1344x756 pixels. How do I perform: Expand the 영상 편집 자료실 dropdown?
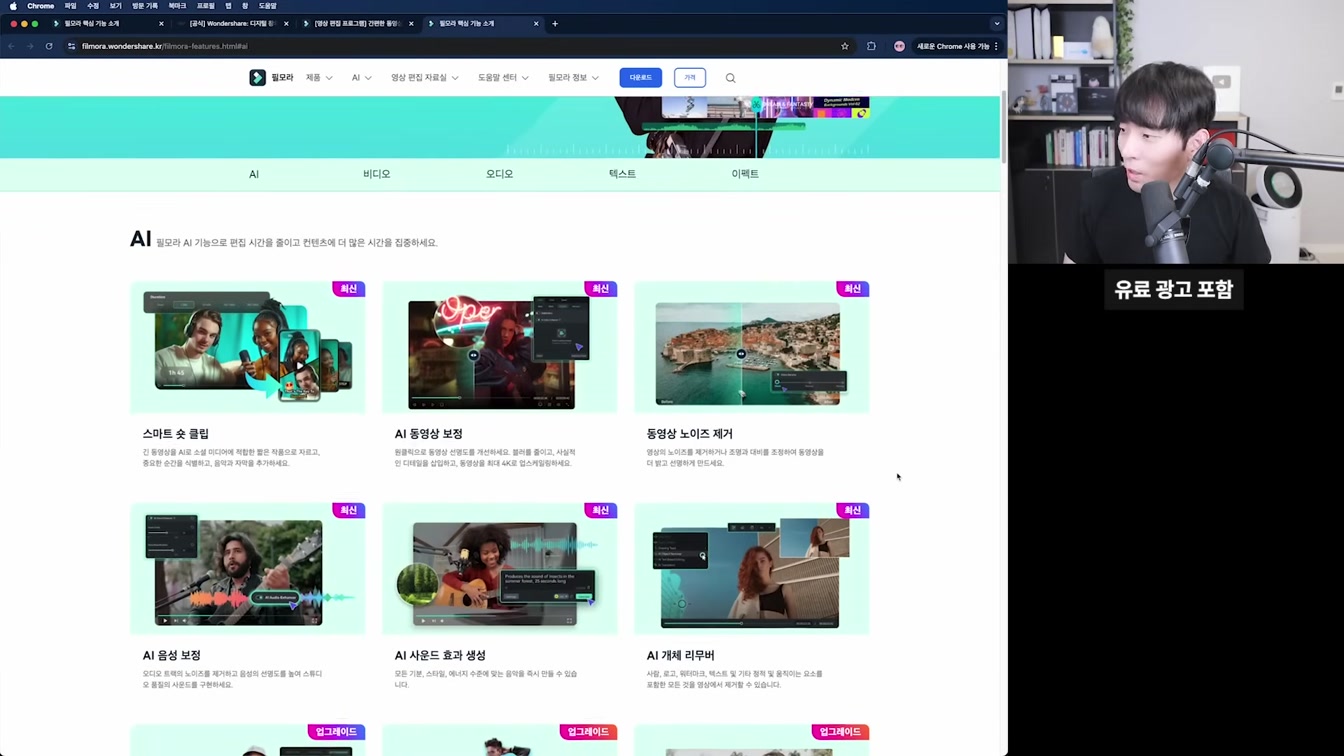pos(424,77)
